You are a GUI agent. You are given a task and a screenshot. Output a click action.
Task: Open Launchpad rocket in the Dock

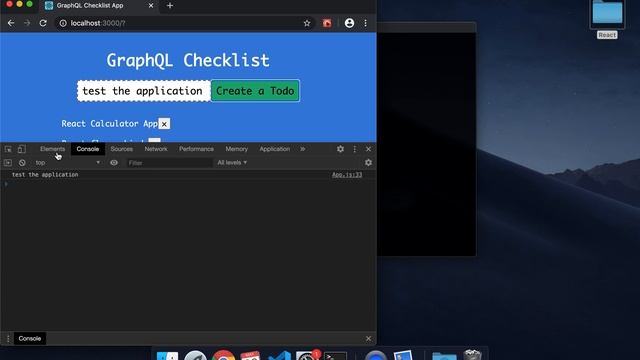[x=195, y=356]
